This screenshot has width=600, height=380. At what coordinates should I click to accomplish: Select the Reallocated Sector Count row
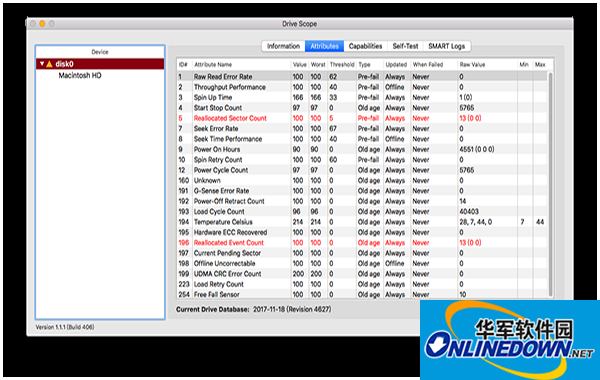362,118
